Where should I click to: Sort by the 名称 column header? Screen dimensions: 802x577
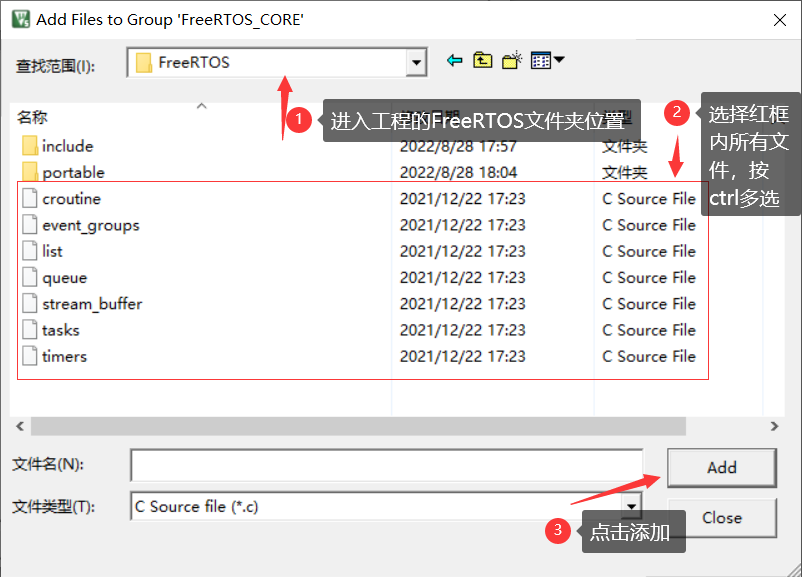[x=32, y=117]
